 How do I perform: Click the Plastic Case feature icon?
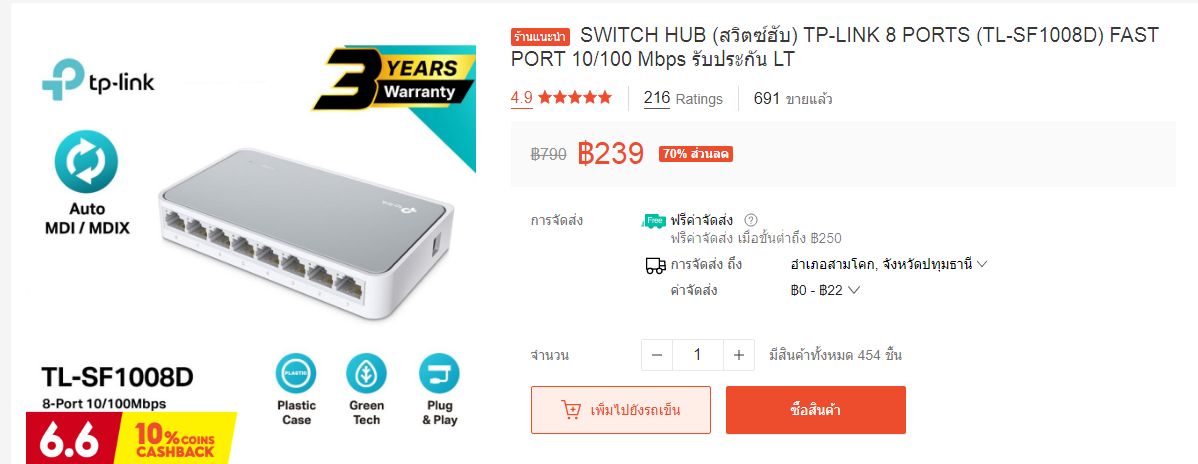(296, 374)
